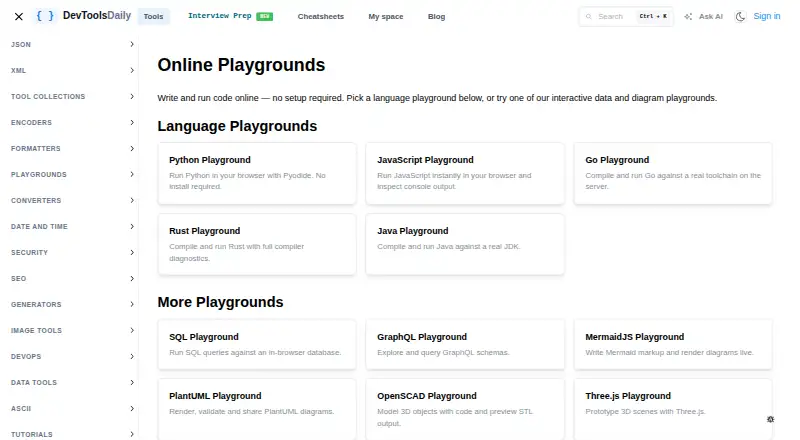
Task: Click the search magnifier icon
Action: (x=589, y=16)
